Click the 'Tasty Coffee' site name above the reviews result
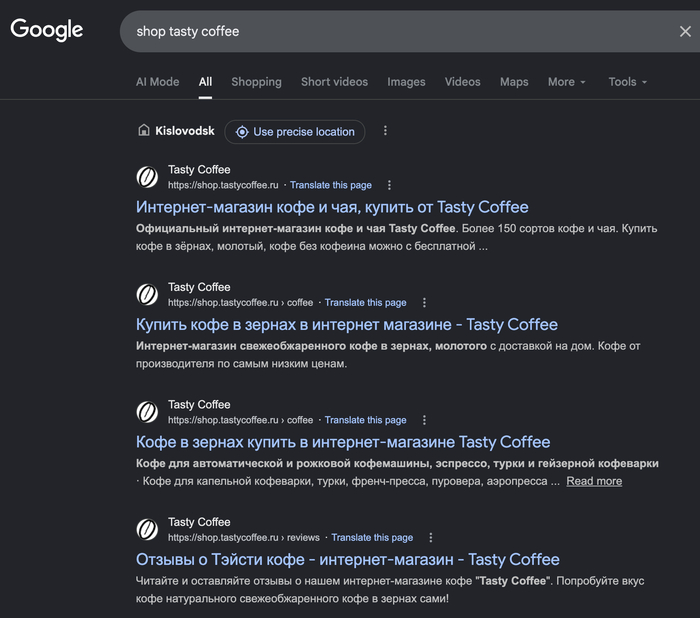The width and height of the screenshot is (700, 618). [x=199, y=522]
